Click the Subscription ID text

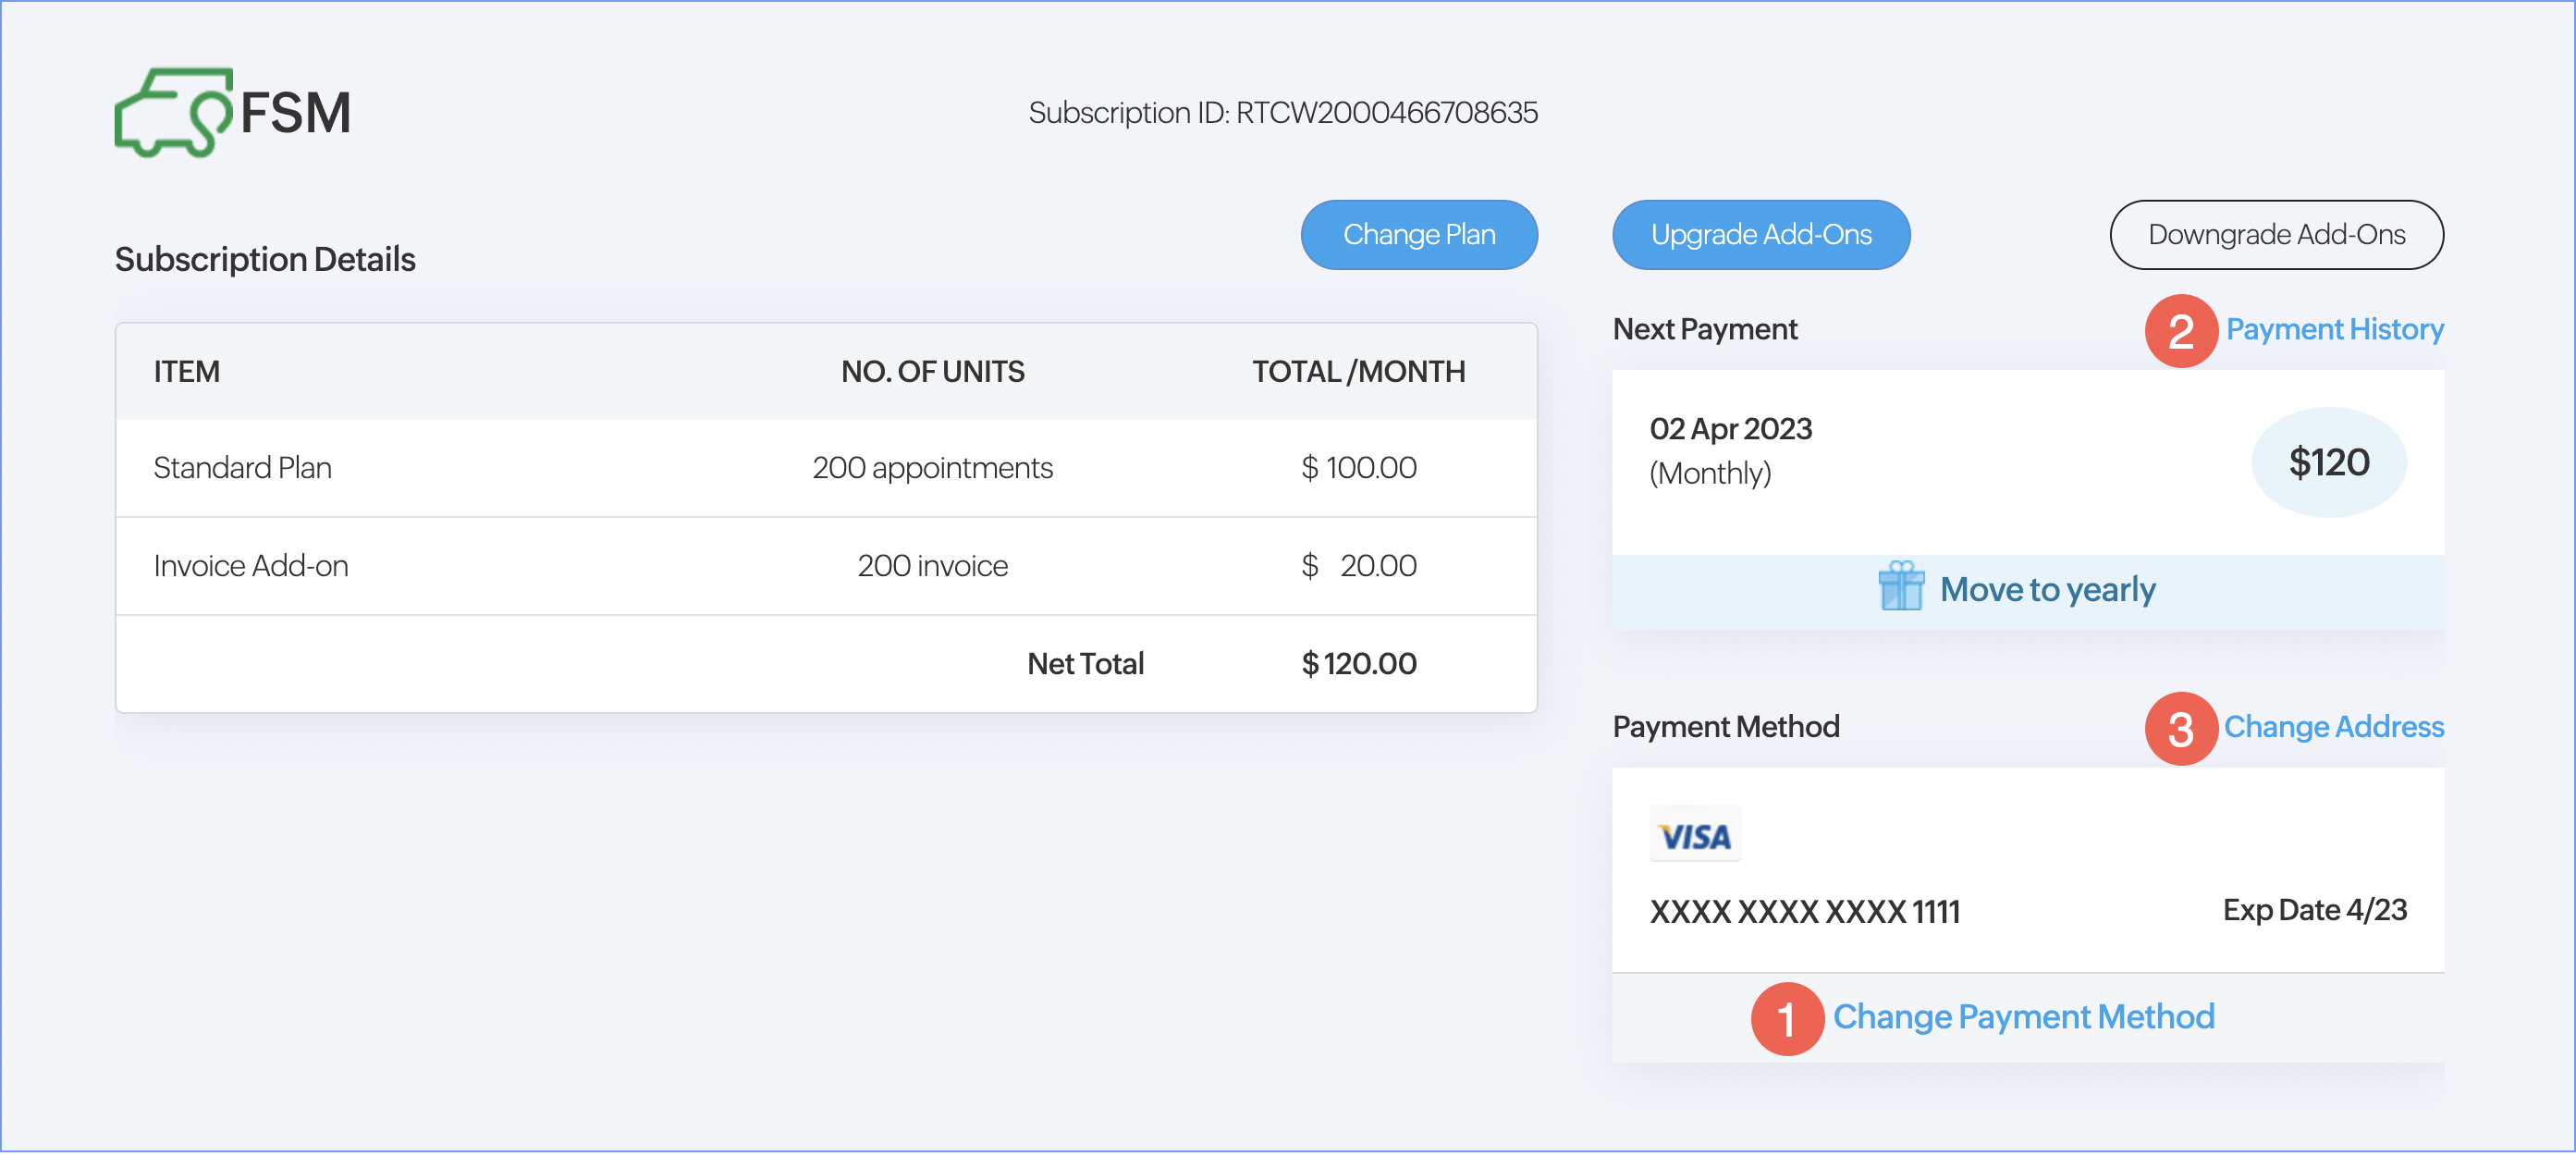pos(1282,113)
